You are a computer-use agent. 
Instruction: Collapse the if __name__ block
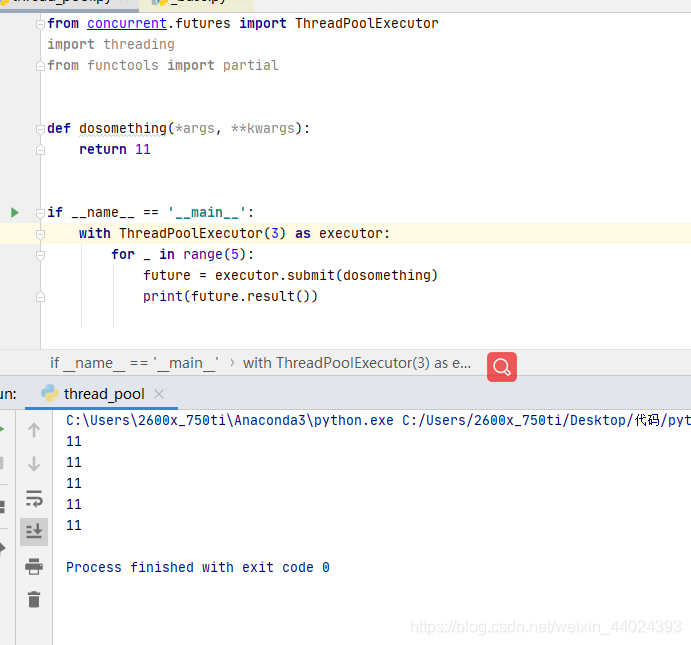click(x=40, y=213)
